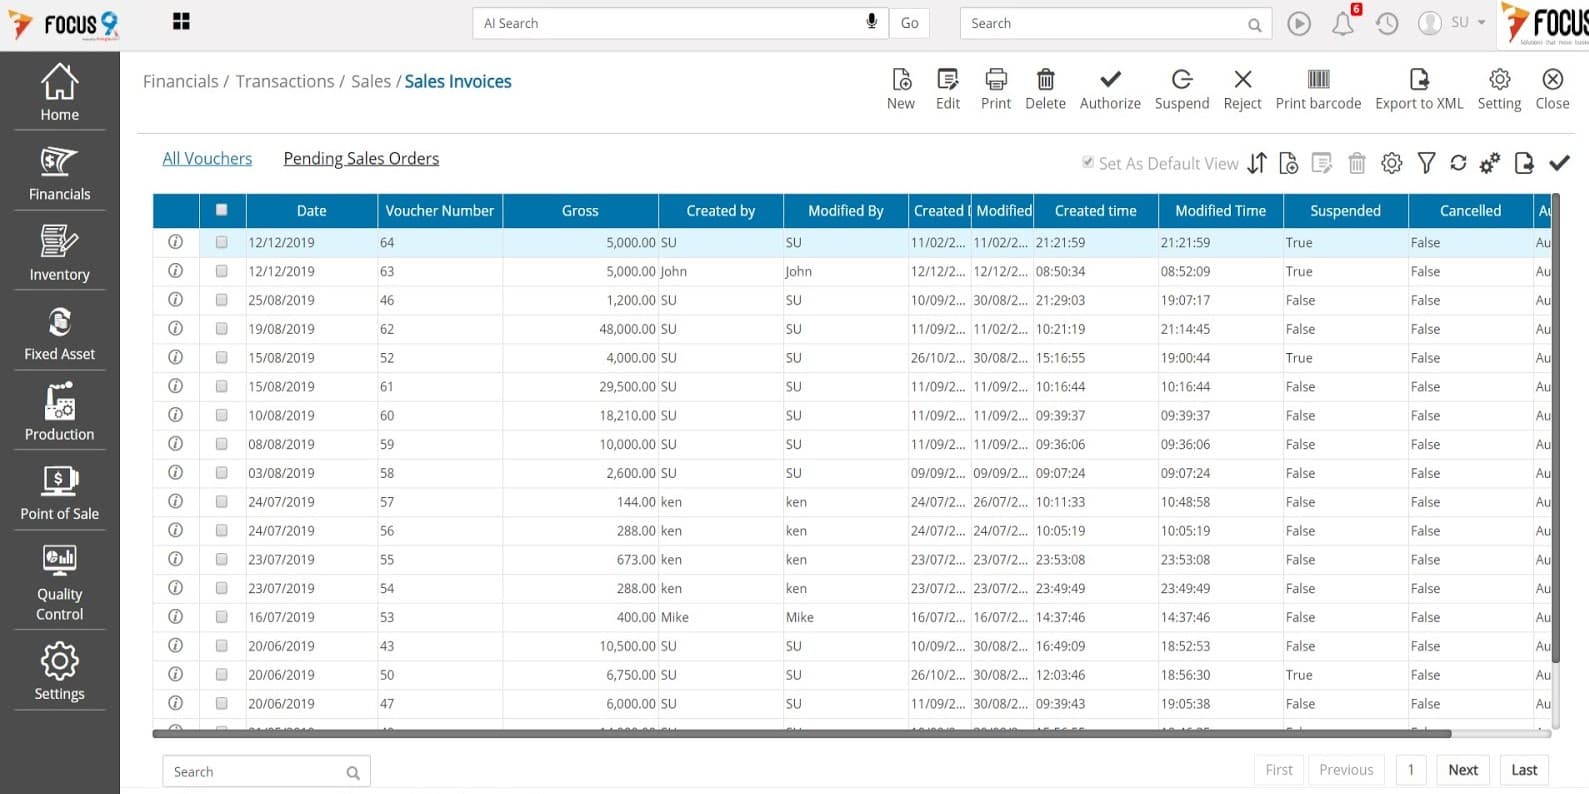Click the Transactions breadcrumb

pyautogui.click(x=285, y=81)
